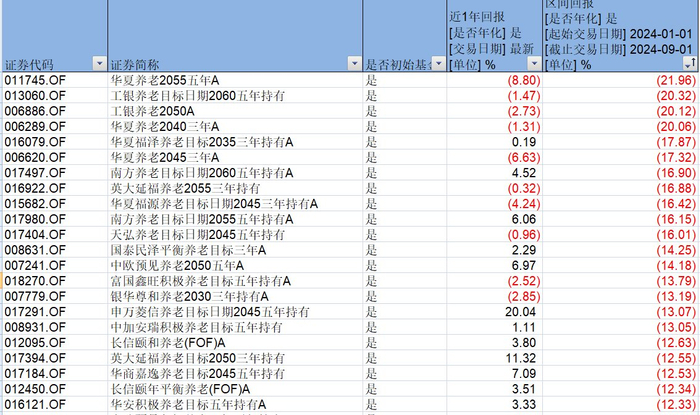Viewport: 700px width, 415px height.
Task: Open the 证券简称 column filter dropdown
Action: click(x=354, y=63)
